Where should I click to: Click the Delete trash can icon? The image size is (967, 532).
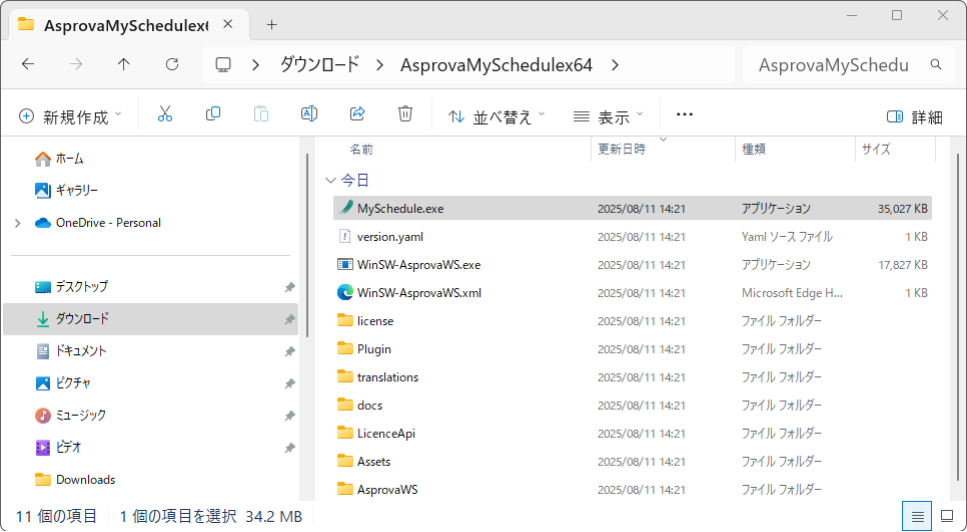(x=405, y=115)
